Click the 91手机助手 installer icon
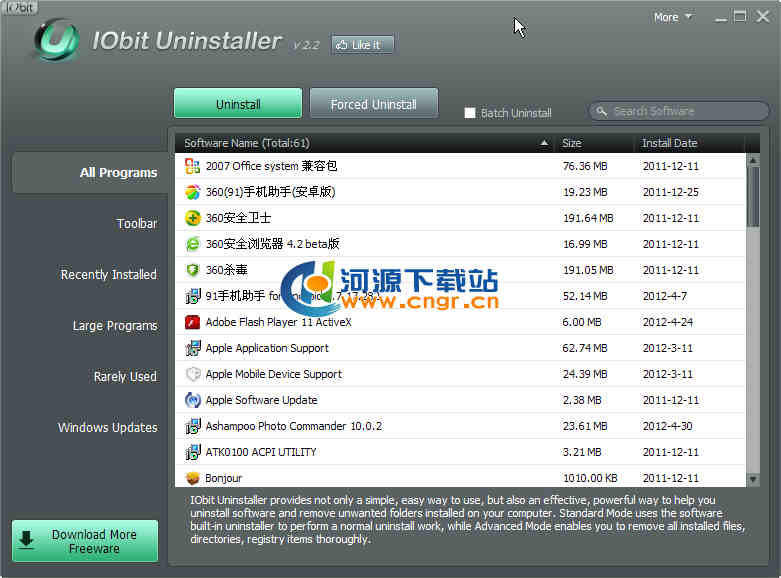The image size is (781, 578). [192, 296]
